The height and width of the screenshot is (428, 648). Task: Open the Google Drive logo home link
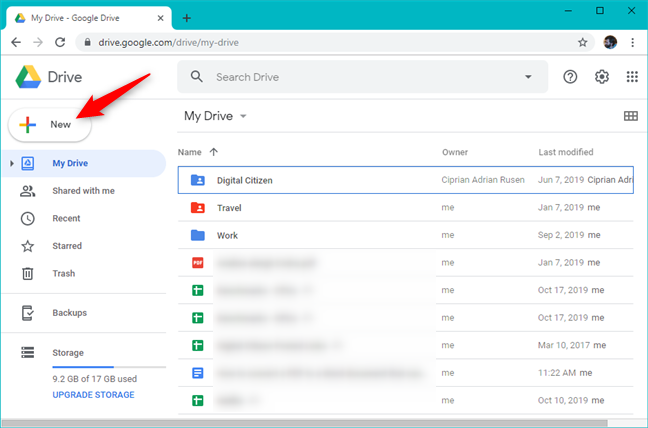[x=49, y=77]
